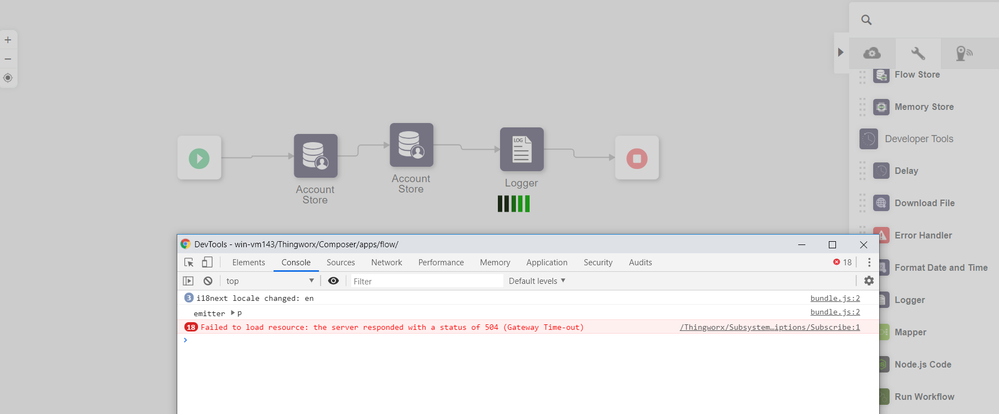This screenshot has height=414, width=999.
Task: Show the console sidebar icon
Action: coord(189,281)
